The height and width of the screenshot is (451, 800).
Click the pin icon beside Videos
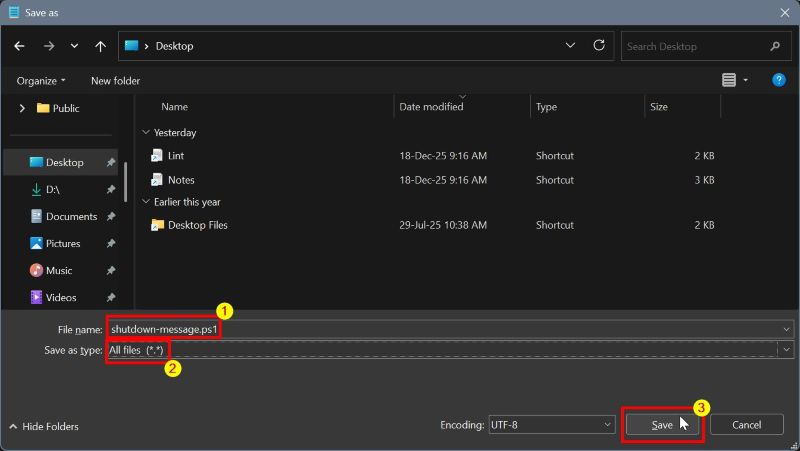pyautogui.click(x=111, y=297)
